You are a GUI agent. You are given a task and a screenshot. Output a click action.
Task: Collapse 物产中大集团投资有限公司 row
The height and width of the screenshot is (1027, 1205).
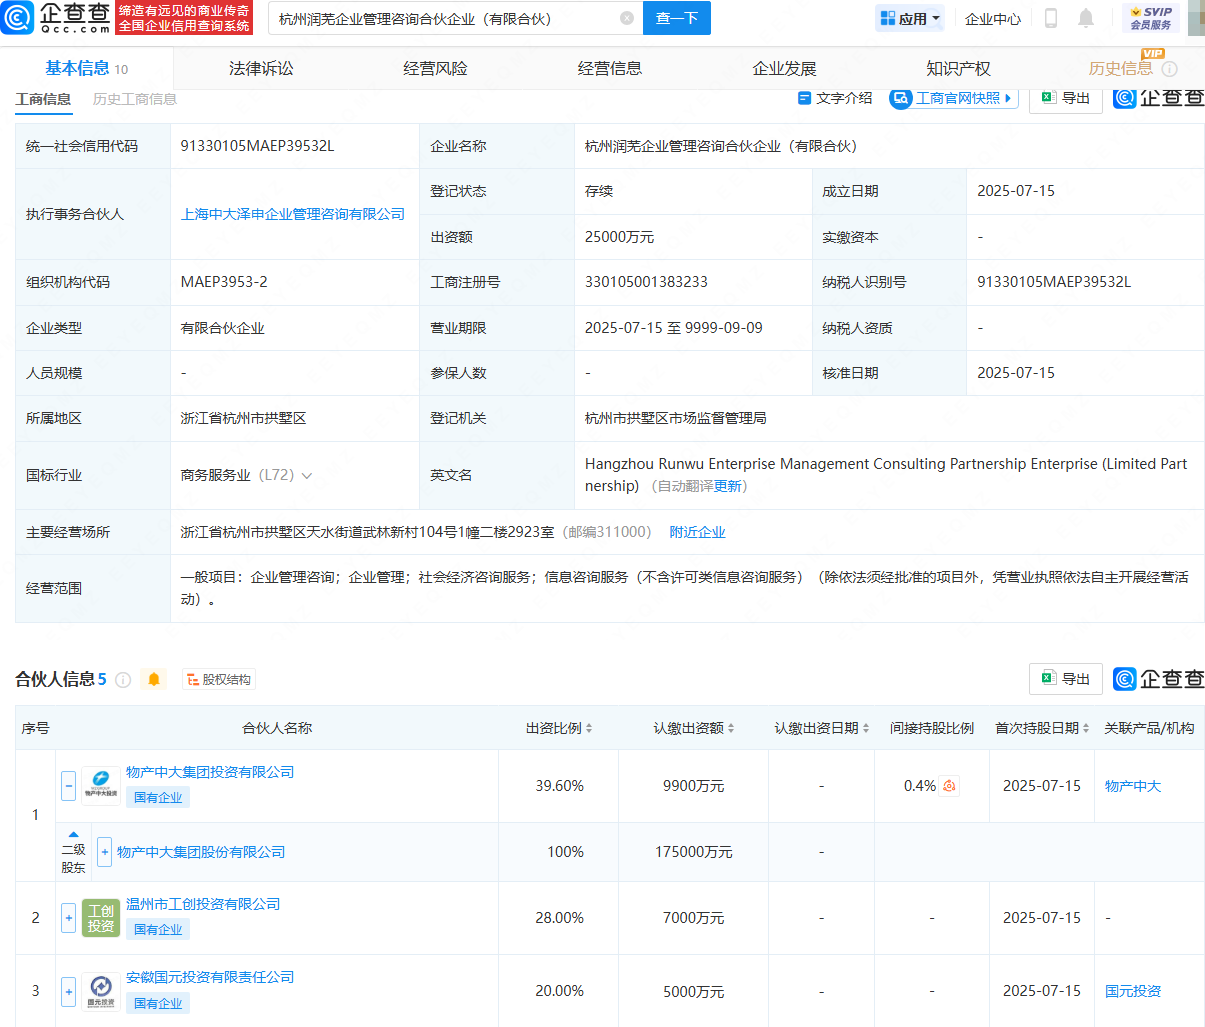pyautogui.click(x=68, y=785)
